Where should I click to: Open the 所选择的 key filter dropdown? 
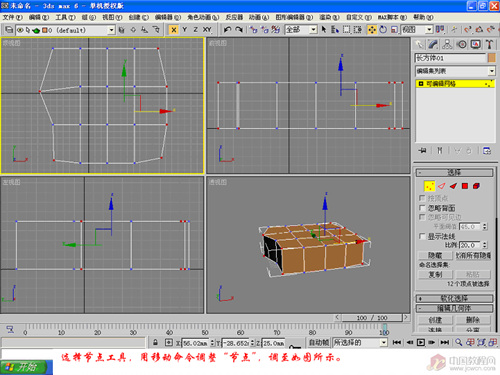(x=384, y=342)
